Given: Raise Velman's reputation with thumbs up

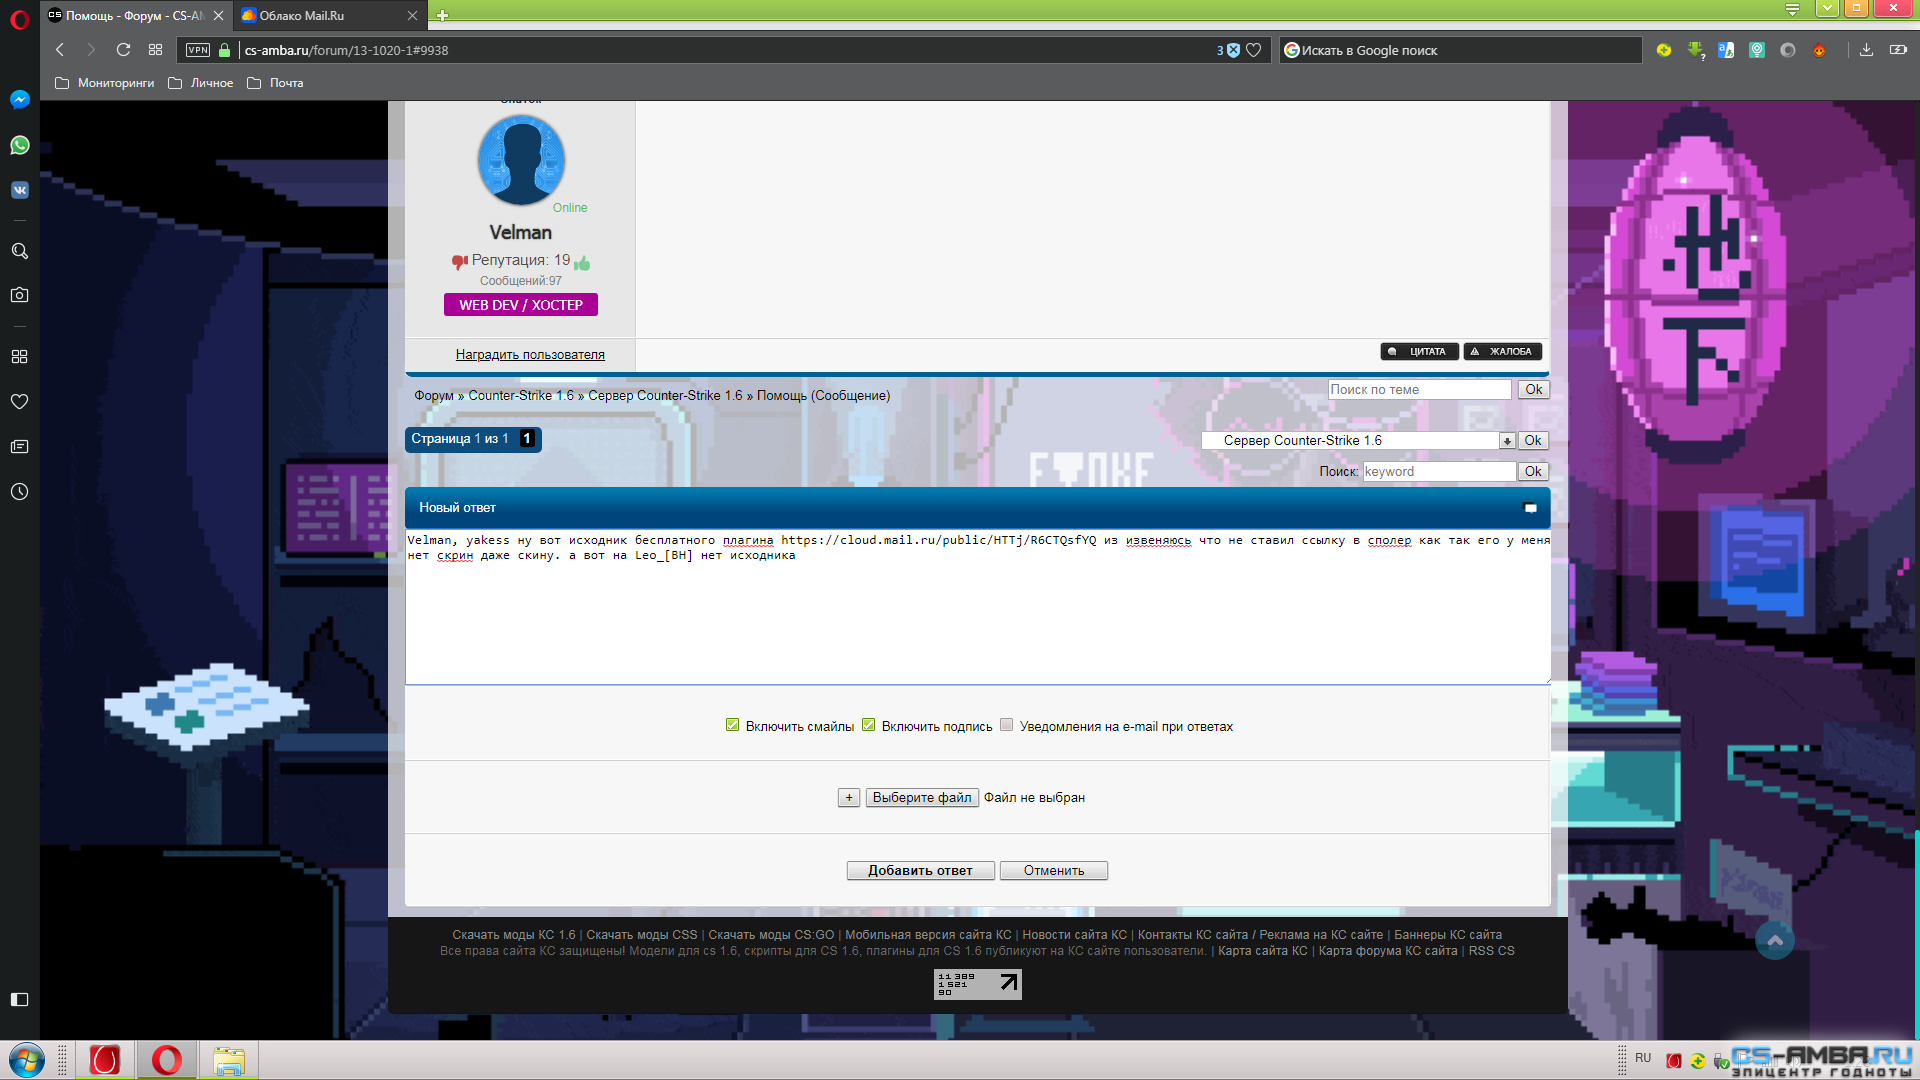Looking at the screenshot, I should coord(582,262).
